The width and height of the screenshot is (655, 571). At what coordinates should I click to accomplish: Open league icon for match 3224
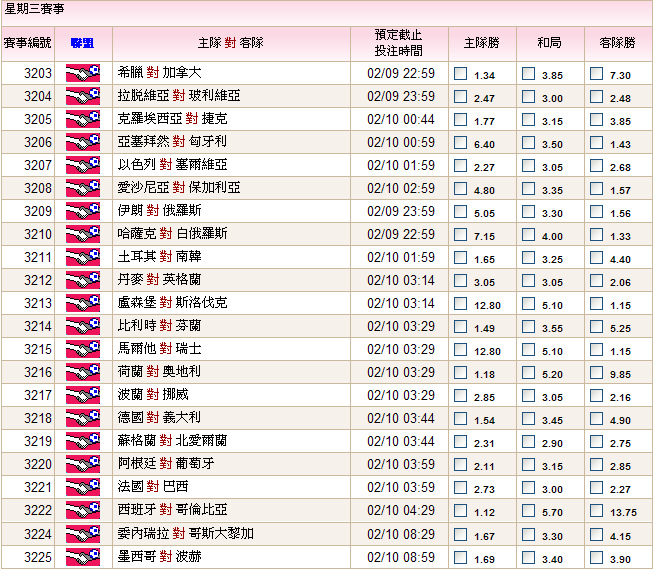(x=83, y=533)
